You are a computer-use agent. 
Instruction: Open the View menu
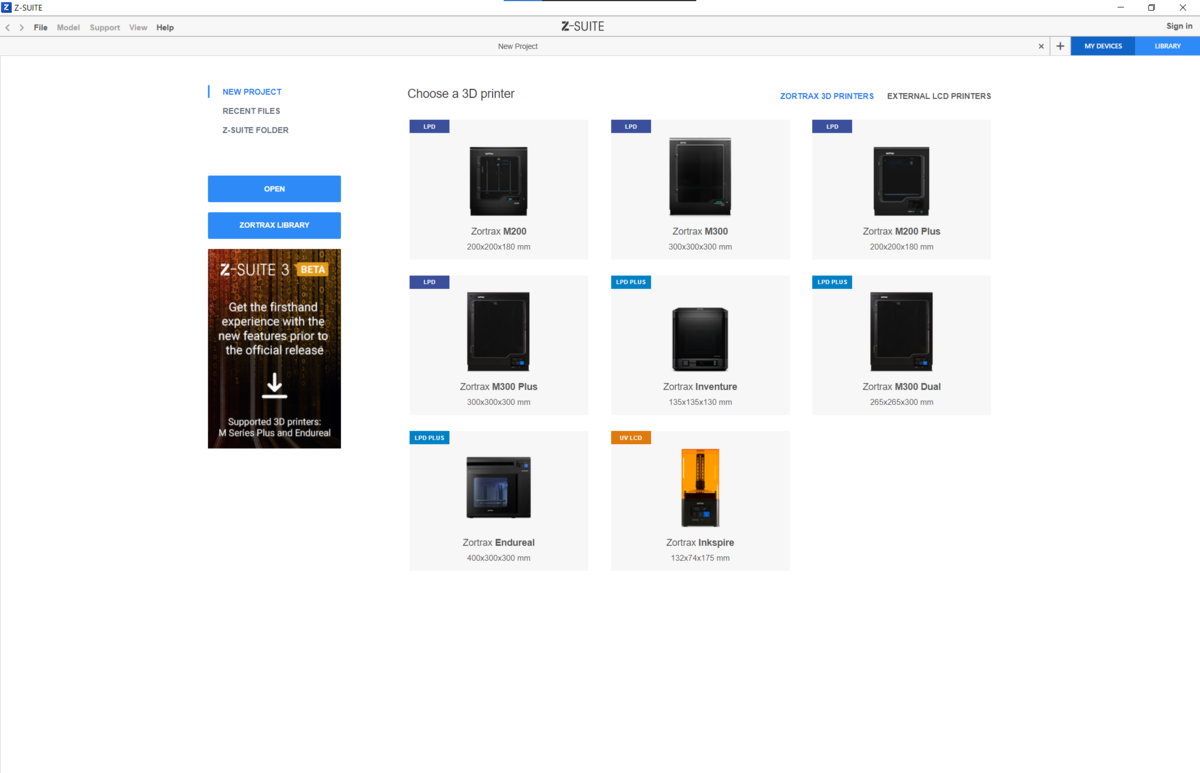[x=138, y=27]
